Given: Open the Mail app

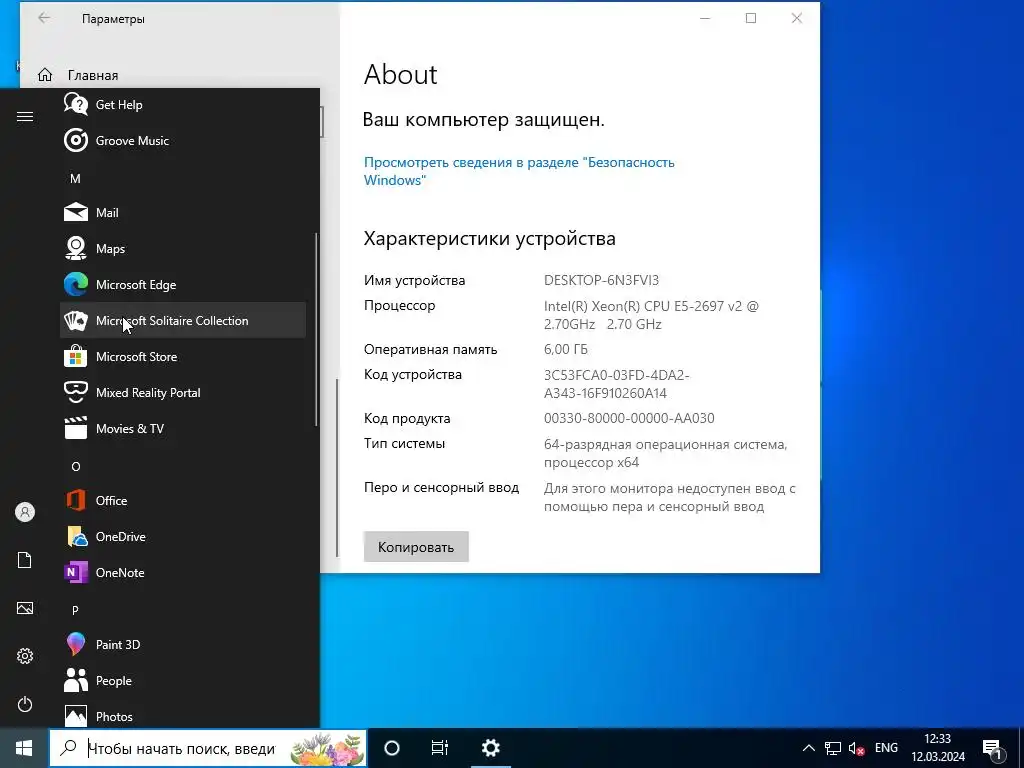Looking at the screenshot, I should 183,212.
